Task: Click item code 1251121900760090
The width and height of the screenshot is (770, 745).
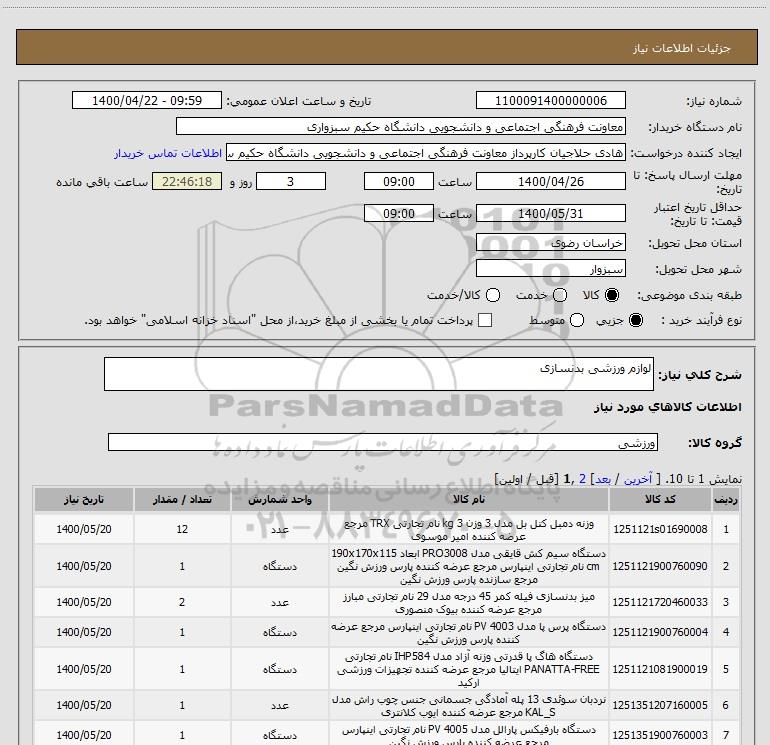Action: (x=660, y=566)
